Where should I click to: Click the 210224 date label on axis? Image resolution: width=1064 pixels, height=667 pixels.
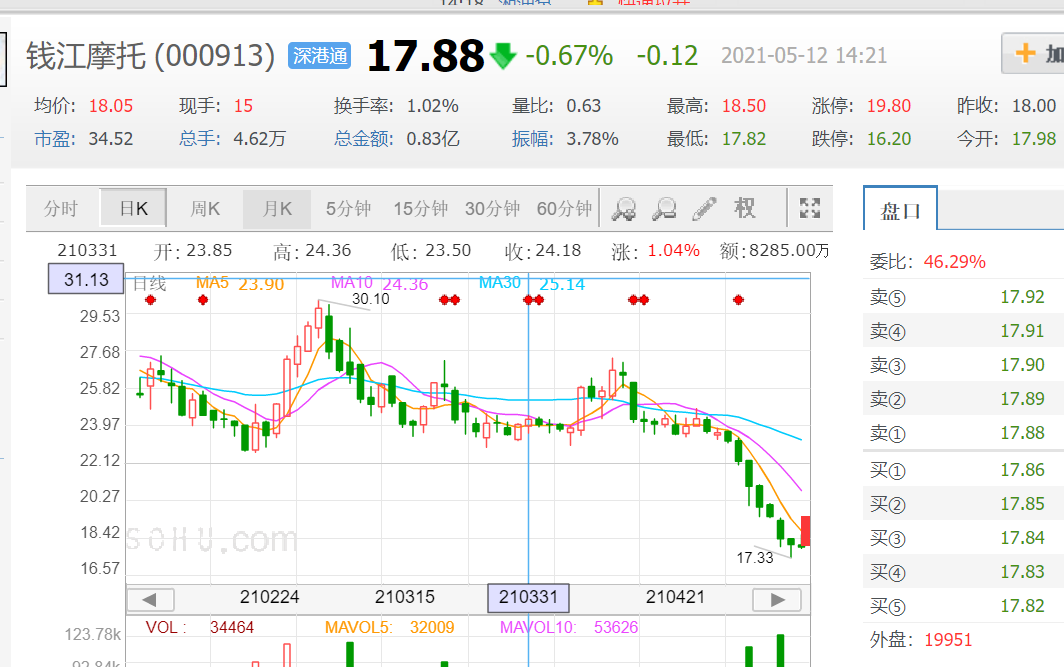(269, 597)
